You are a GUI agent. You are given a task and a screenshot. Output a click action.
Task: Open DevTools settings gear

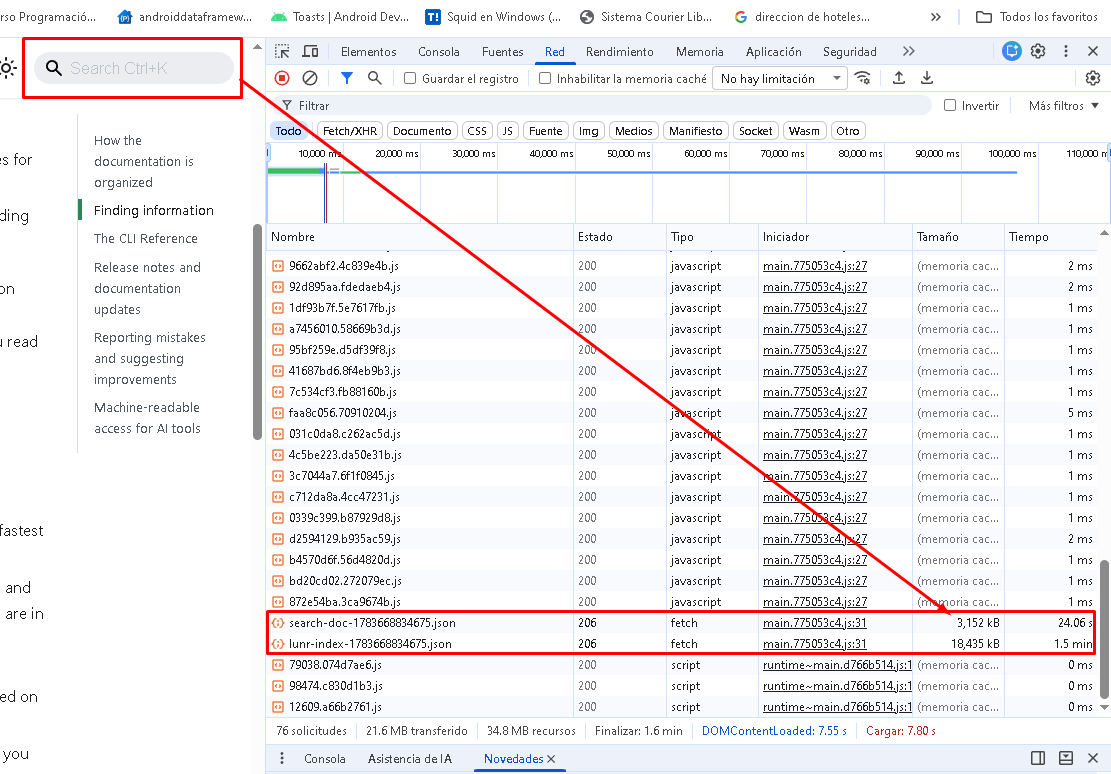[1038, 51]
